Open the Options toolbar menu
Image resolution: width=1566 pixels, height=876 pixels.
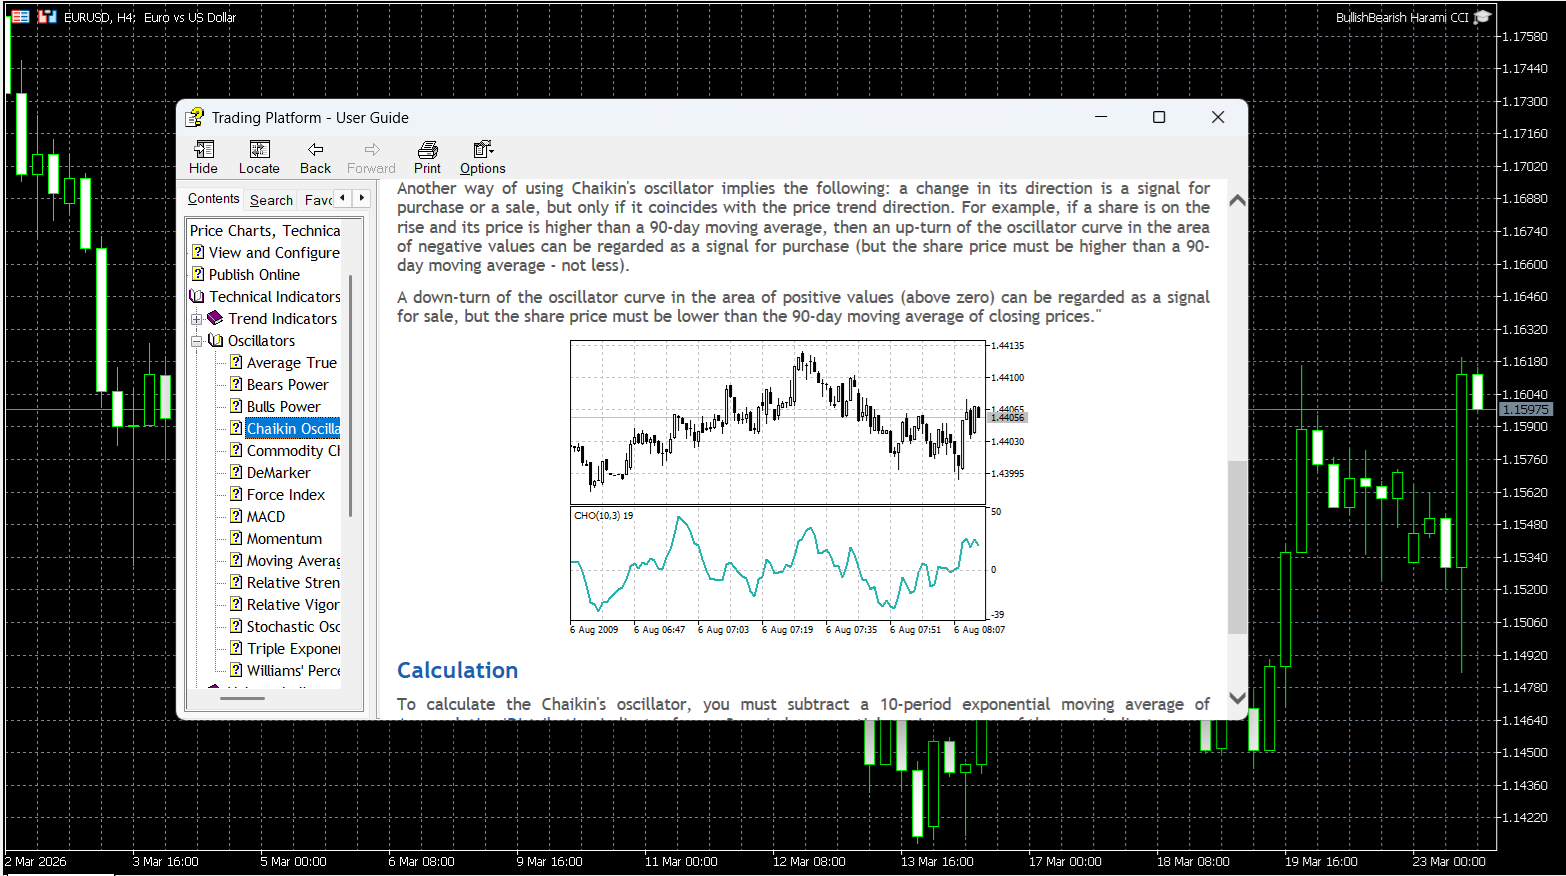(483, 157)
